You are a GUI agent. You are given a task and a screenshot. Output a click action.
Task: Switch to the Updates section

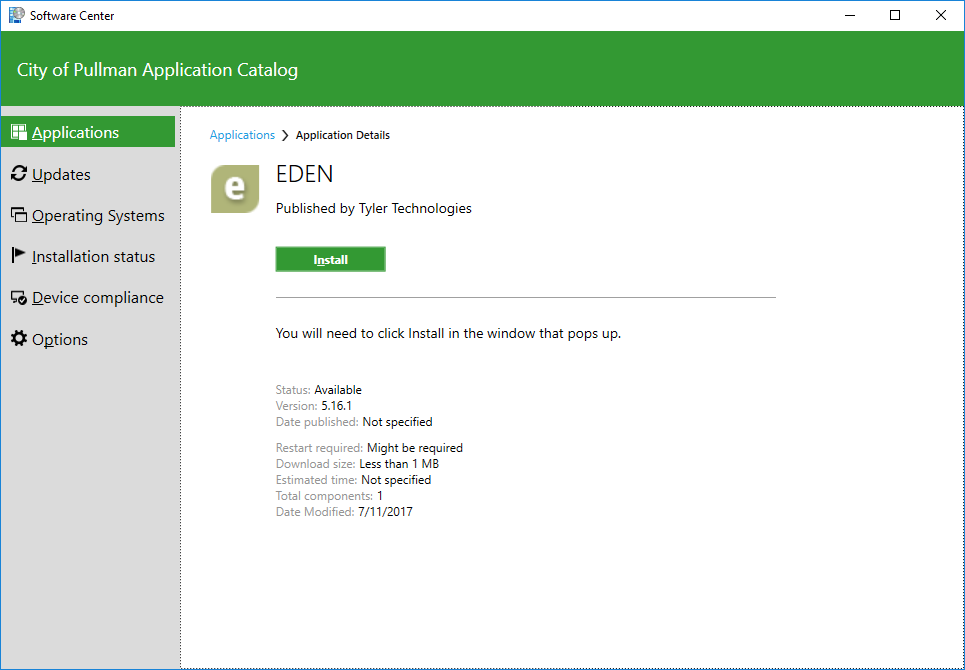[61, 175]
